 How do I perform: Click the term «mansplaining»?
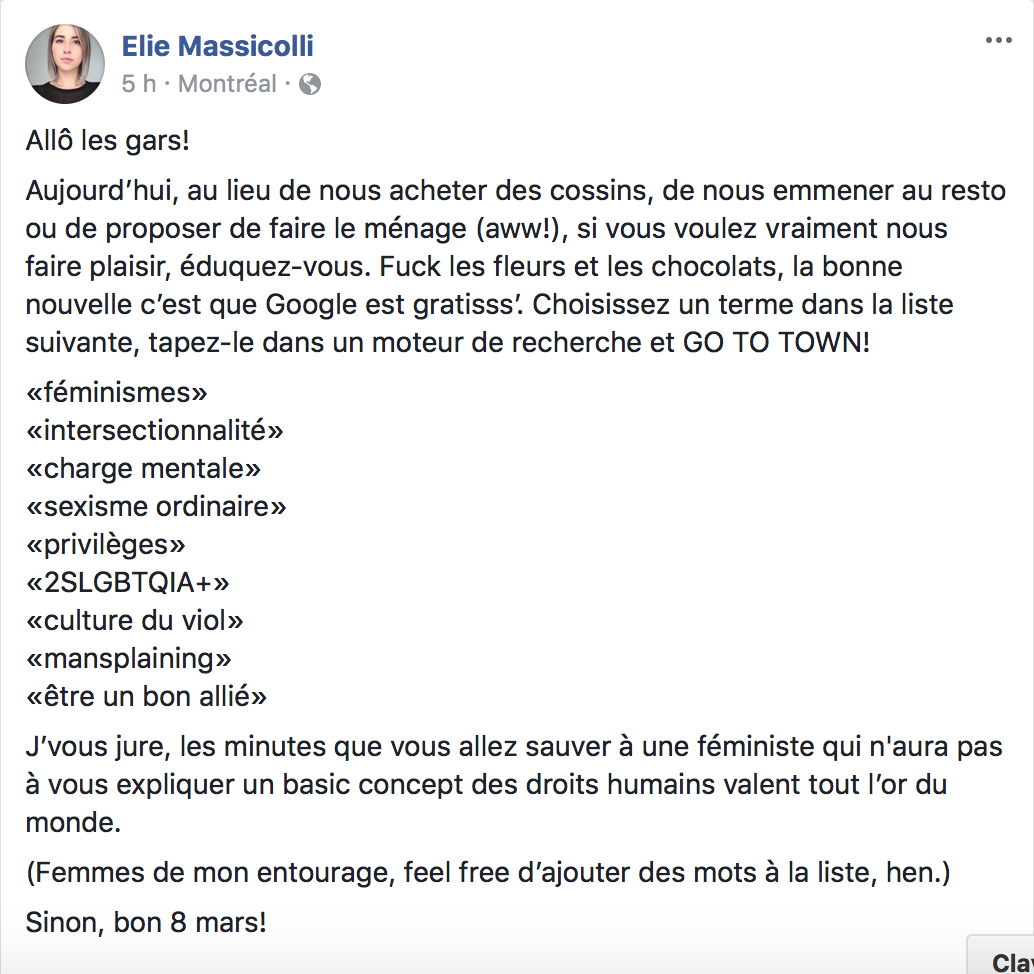[129, 659]
